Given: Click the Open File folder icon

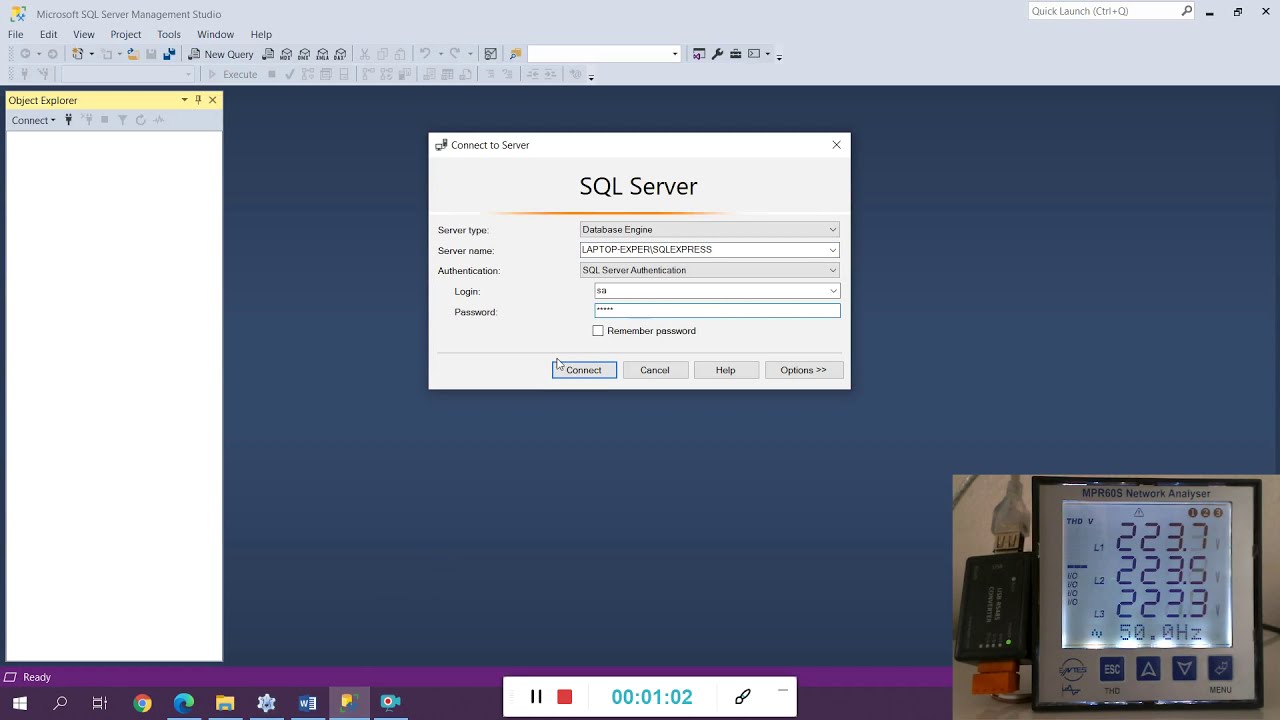Looking at the screenshot, I should [133, 54].
